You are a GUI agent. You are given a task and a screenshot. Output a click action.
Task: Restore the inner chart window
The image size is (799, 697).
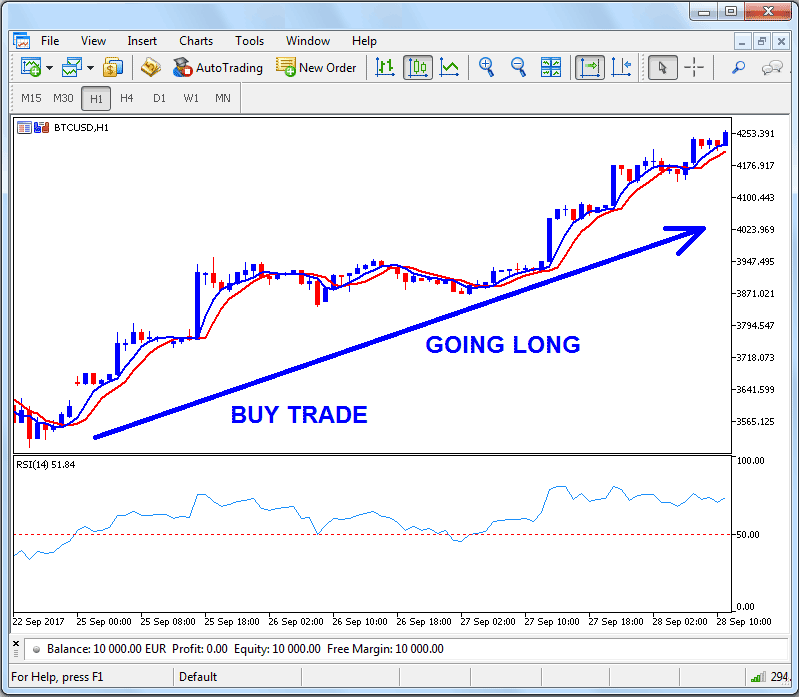pos(762,41)
